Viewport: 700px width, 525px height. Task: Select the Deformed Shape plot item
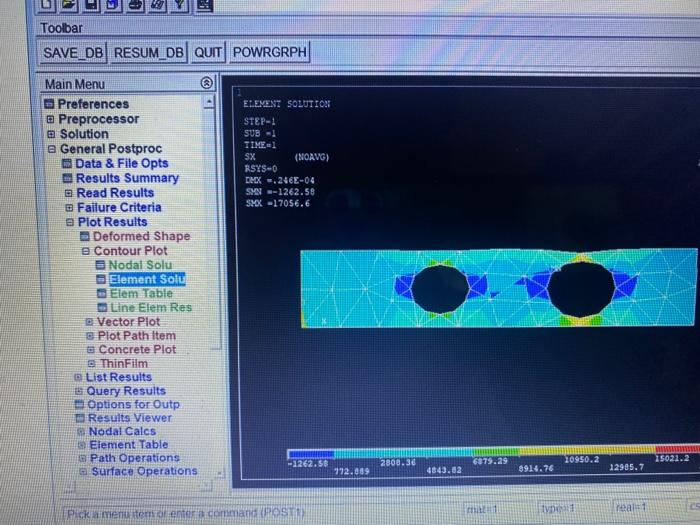click(x=142, y=236)
